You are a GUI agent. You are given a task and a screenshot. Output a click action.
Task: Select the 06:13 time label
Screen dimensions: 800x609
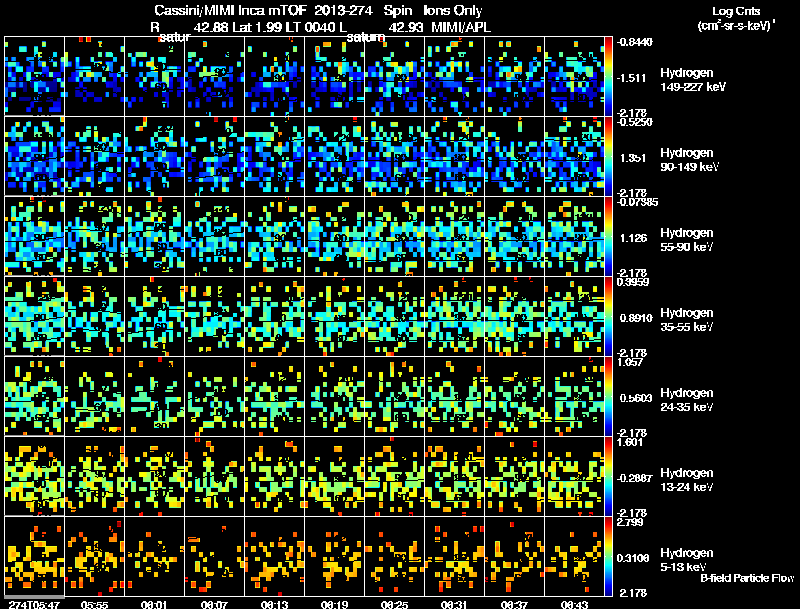(274, 605)
